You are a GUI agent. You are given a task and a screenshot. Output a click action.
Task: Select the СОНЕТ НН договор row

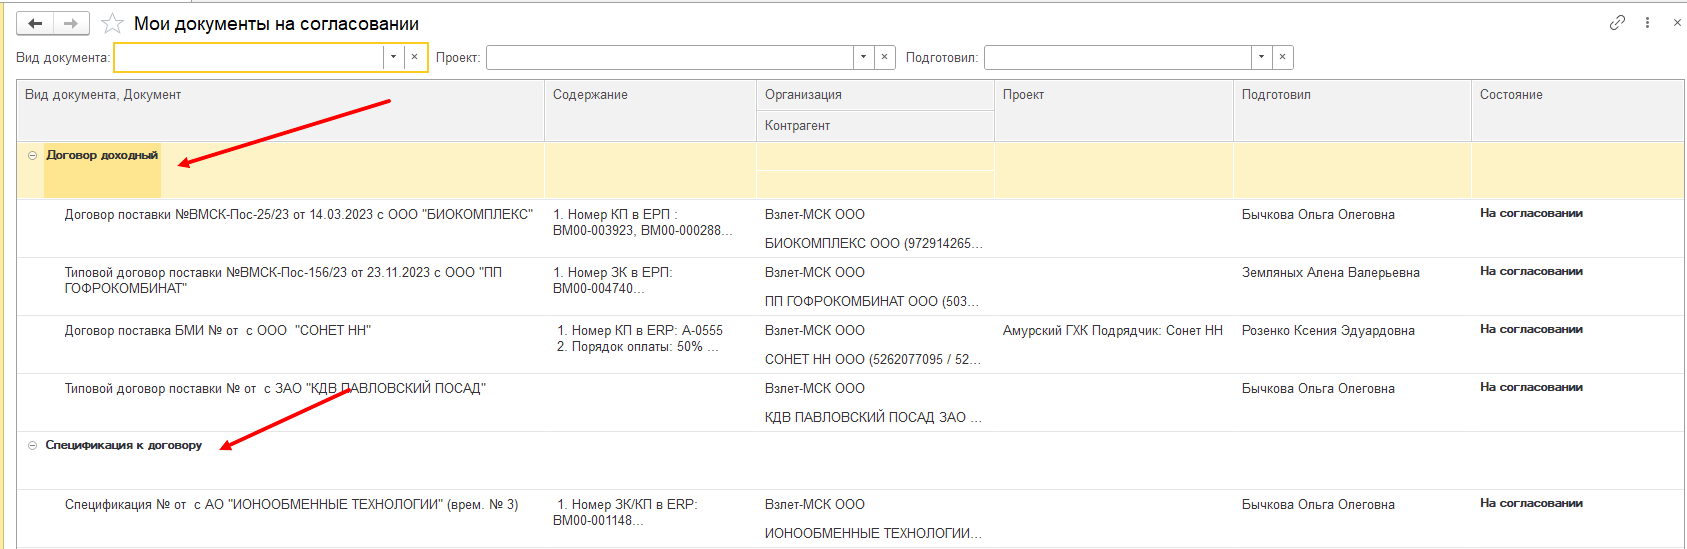point(850,345)
